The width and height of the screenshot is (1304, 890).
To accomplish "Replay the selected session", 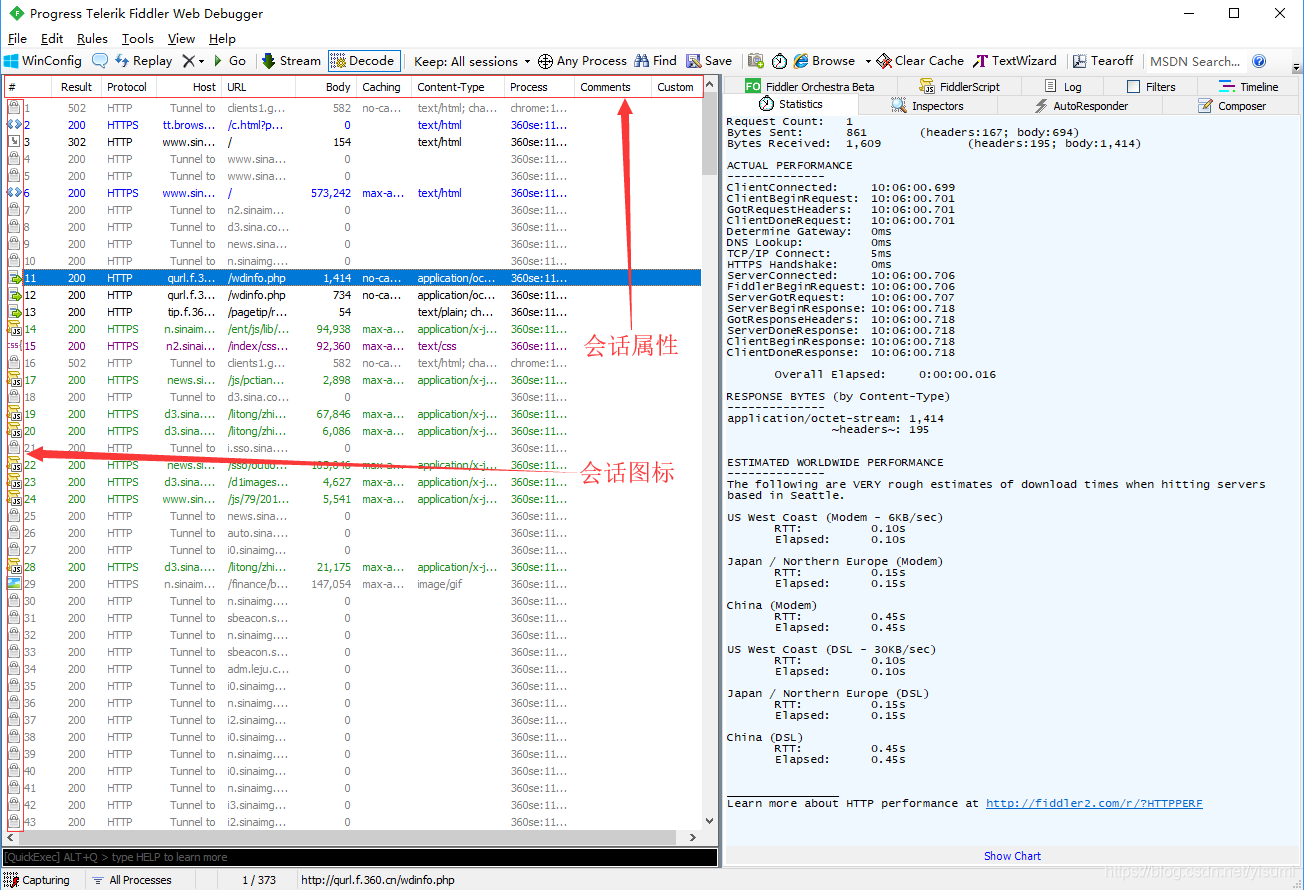I will click(x=143, y=61).
